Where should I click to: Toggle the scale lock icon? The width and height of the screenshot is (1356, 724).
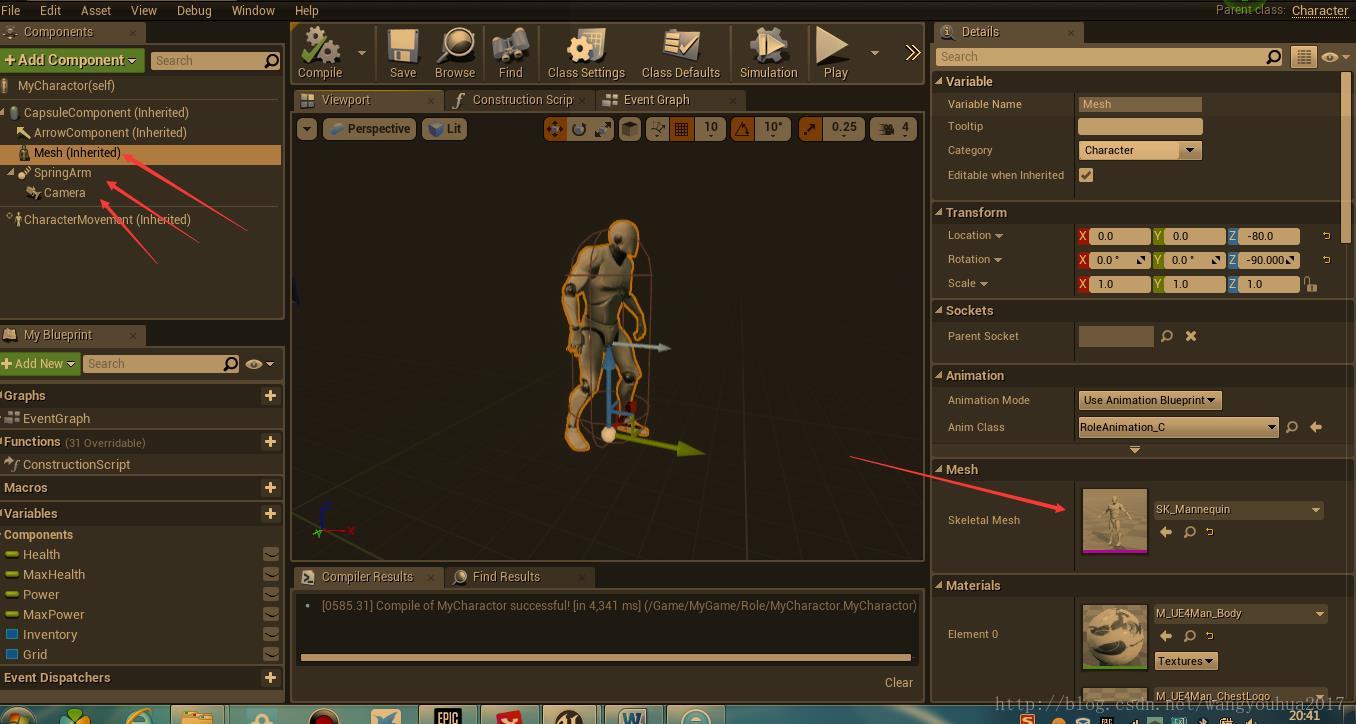(x=1310, y=284)
